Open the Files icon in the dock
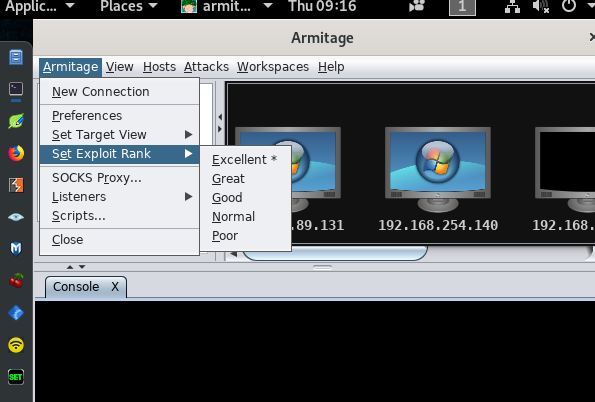595x402 pixels. point(16,57)
